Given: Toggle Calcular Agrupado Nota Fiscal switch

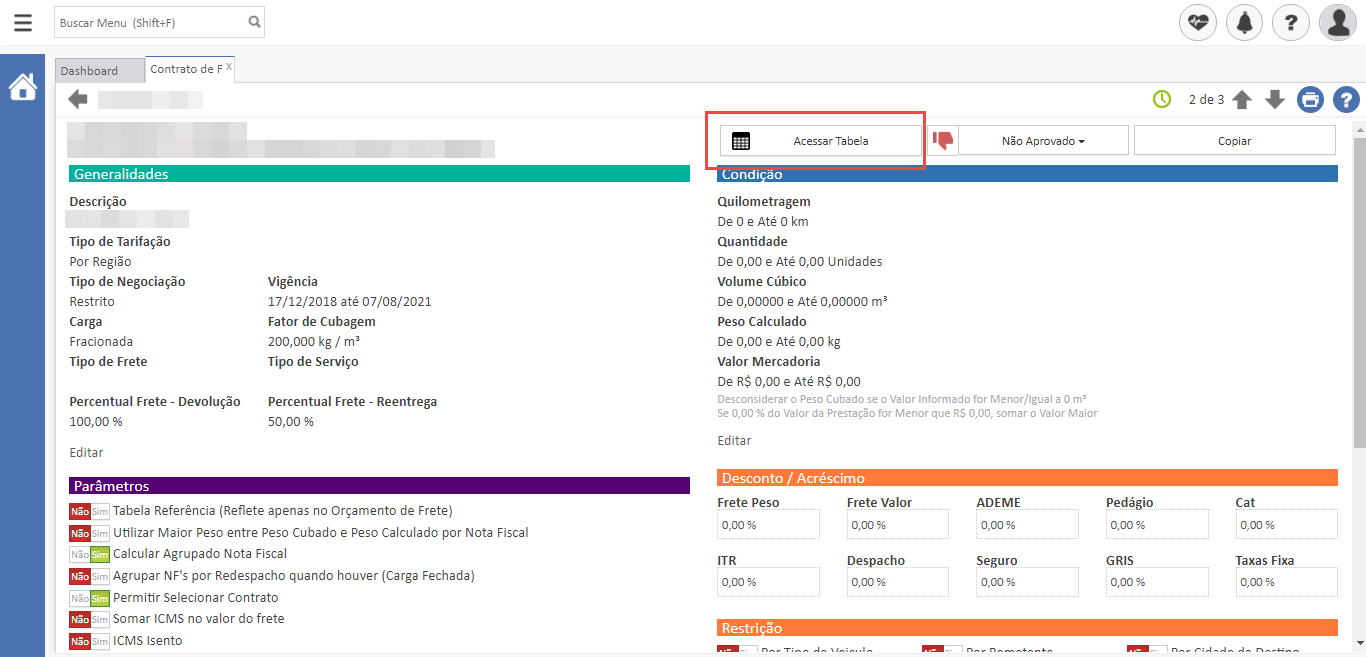Looking at the screenshot, I should 89,554.
